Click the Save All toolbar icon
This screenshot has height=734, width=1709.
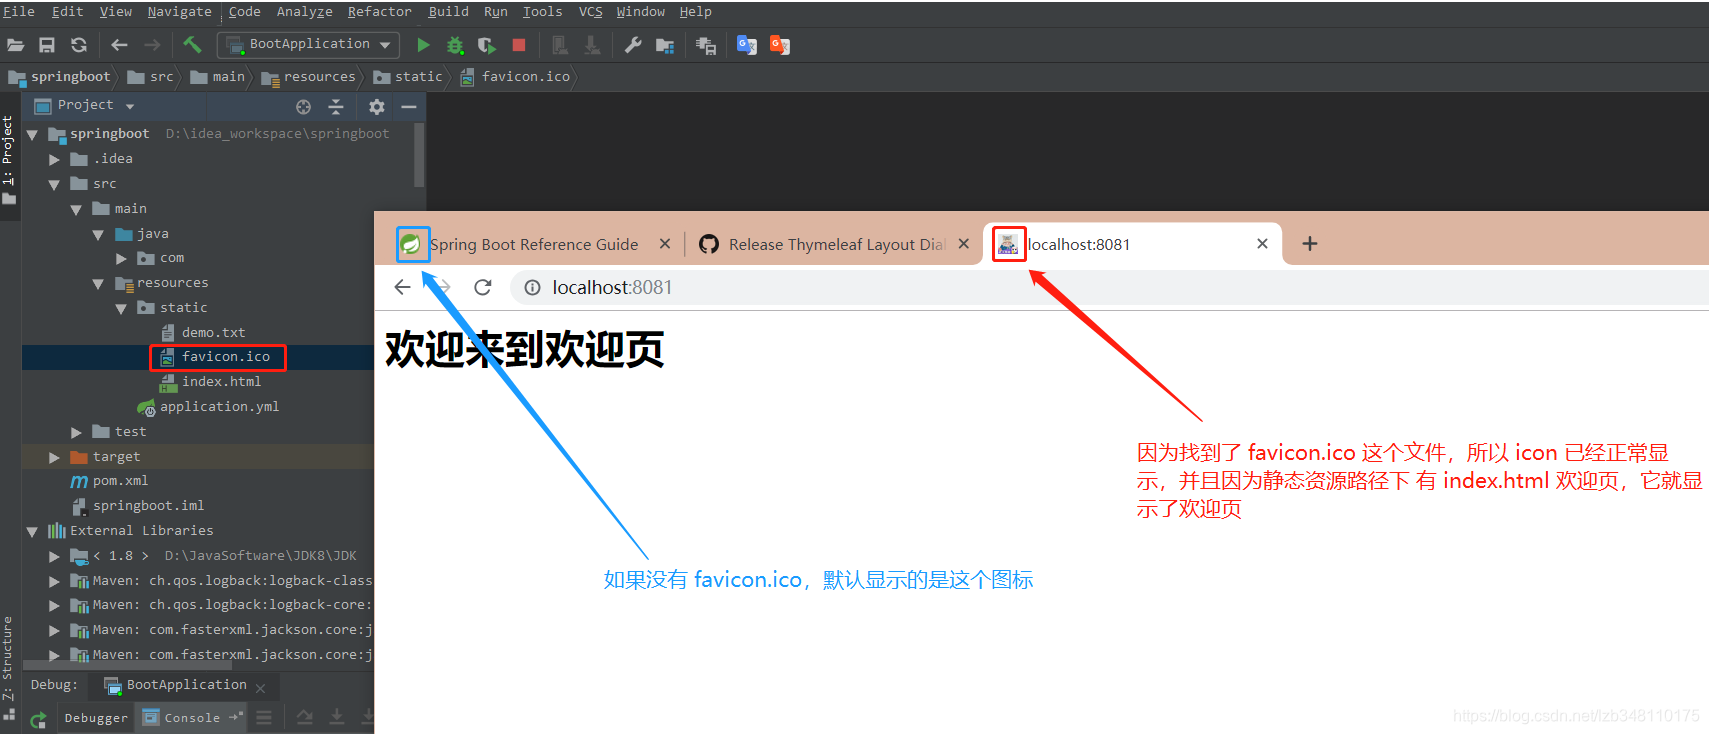point(47,45)
